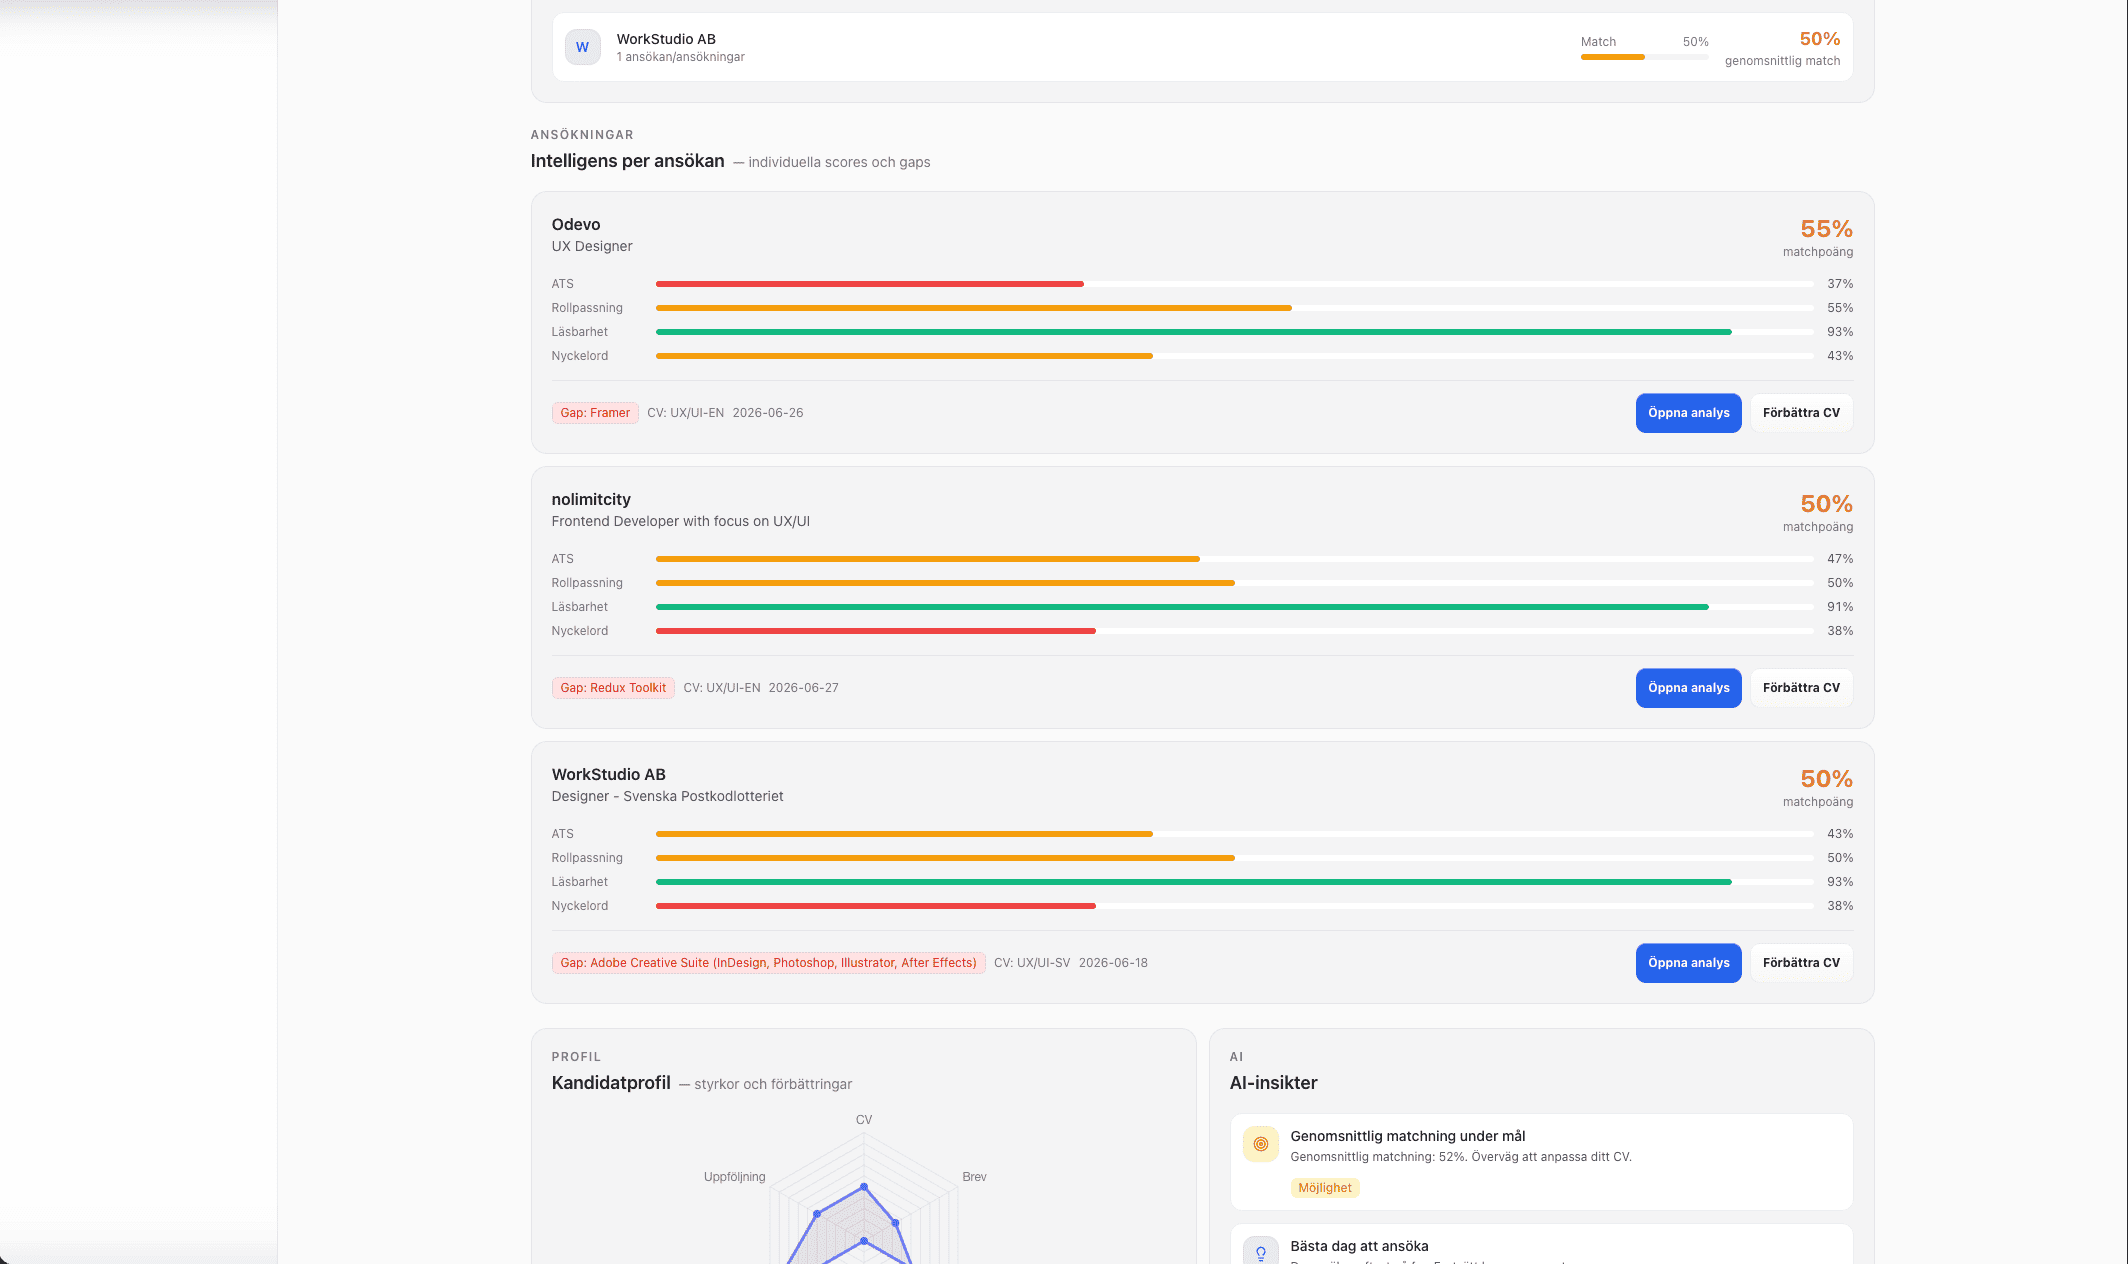Click the nolimitcity company name heading

(x=591, y=499)
